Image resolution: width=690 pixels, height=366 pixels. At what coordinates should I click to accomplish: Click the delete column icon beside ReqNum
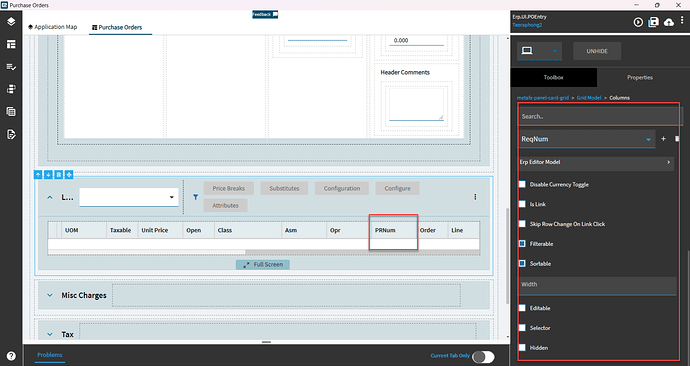(677, 139)
